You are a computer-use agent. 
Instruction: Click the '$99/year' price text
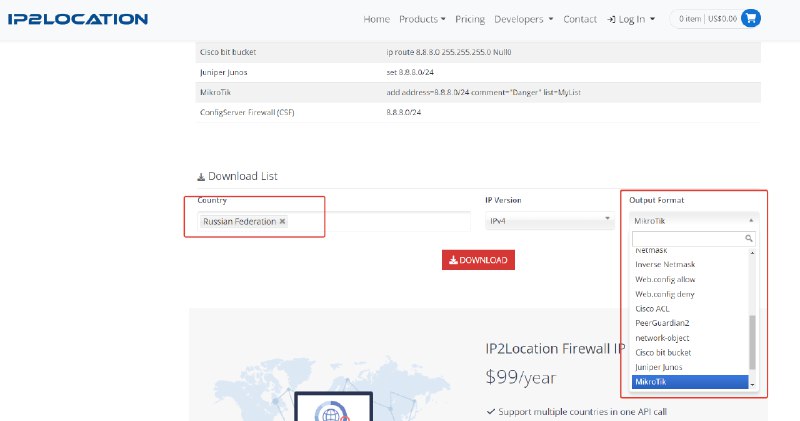[x=520, y=377]
